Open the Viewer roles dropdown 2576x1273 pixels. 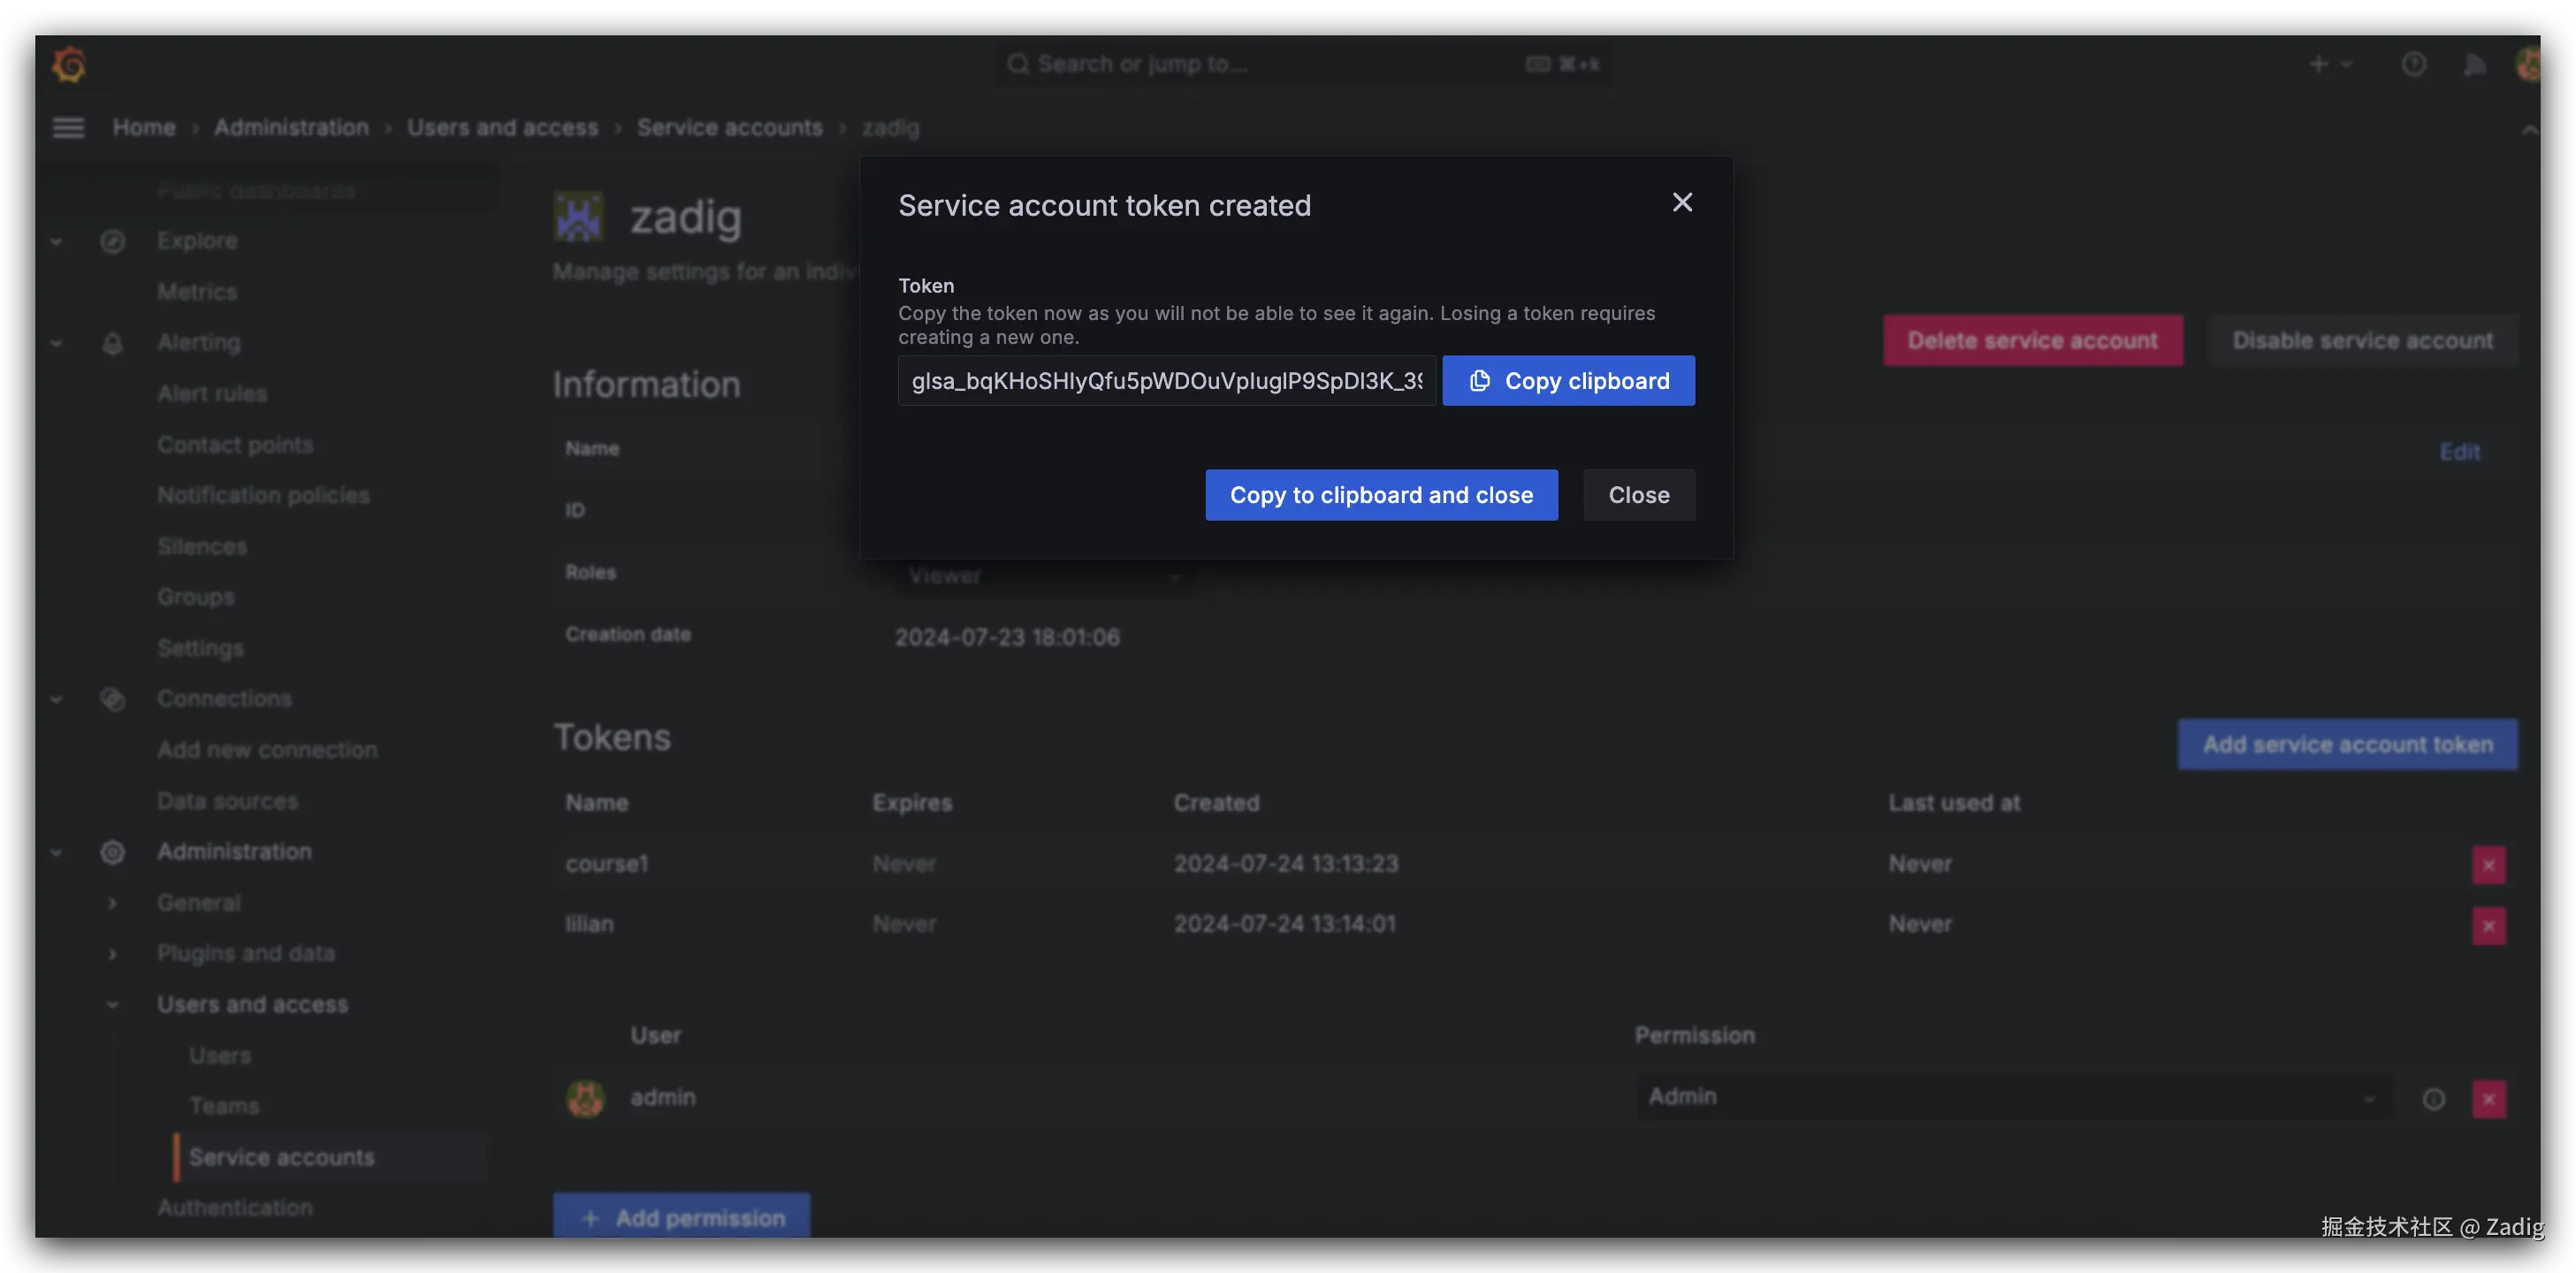[1045, 577]
